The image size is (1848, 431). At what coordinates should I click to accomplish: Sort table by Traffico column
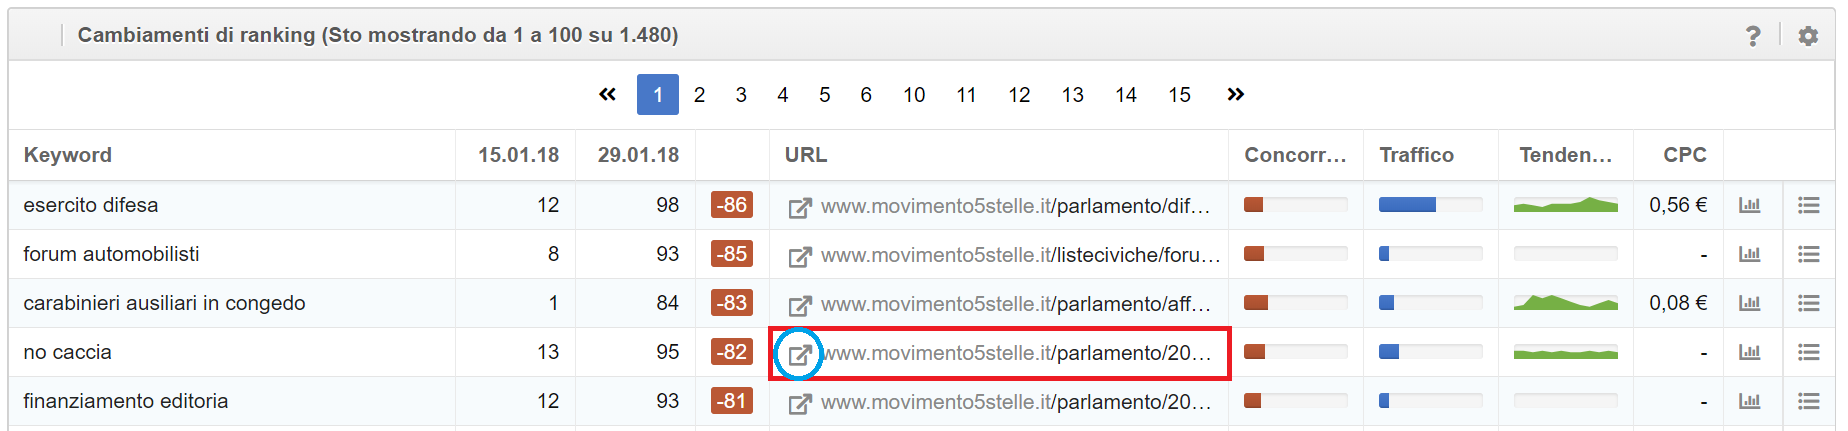[1416, 155]
